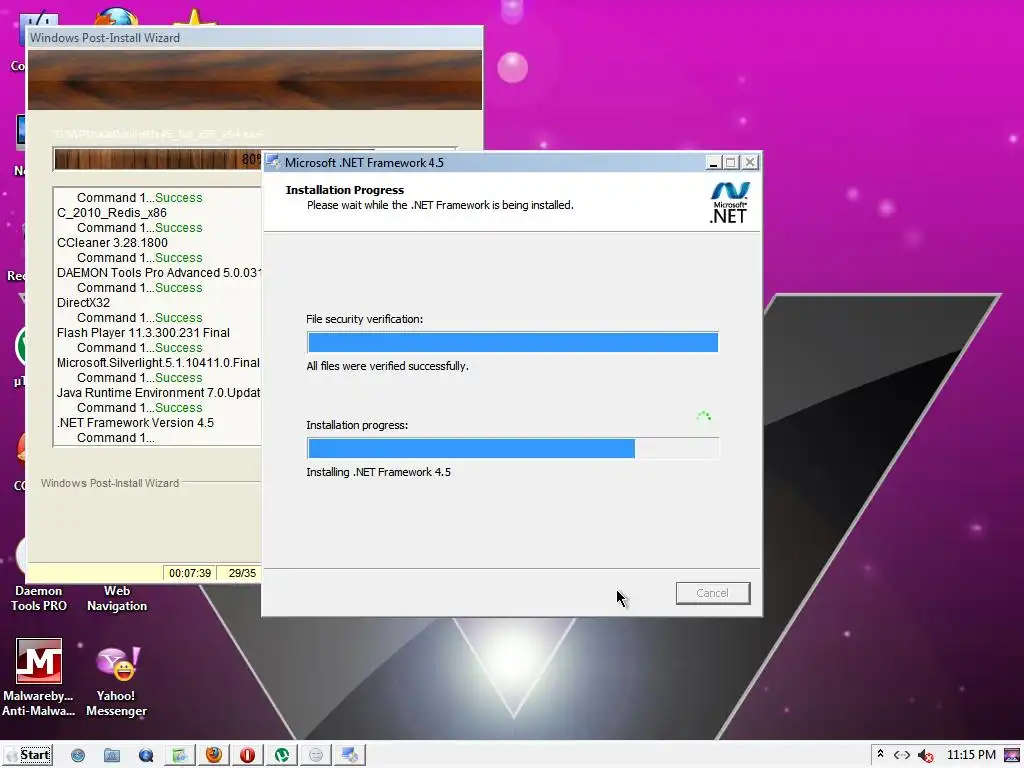This screenshot has height=768, width=1024.
Task: Click the Daemon Tools PRO desktop label
Action: click(x=39, y=598)
